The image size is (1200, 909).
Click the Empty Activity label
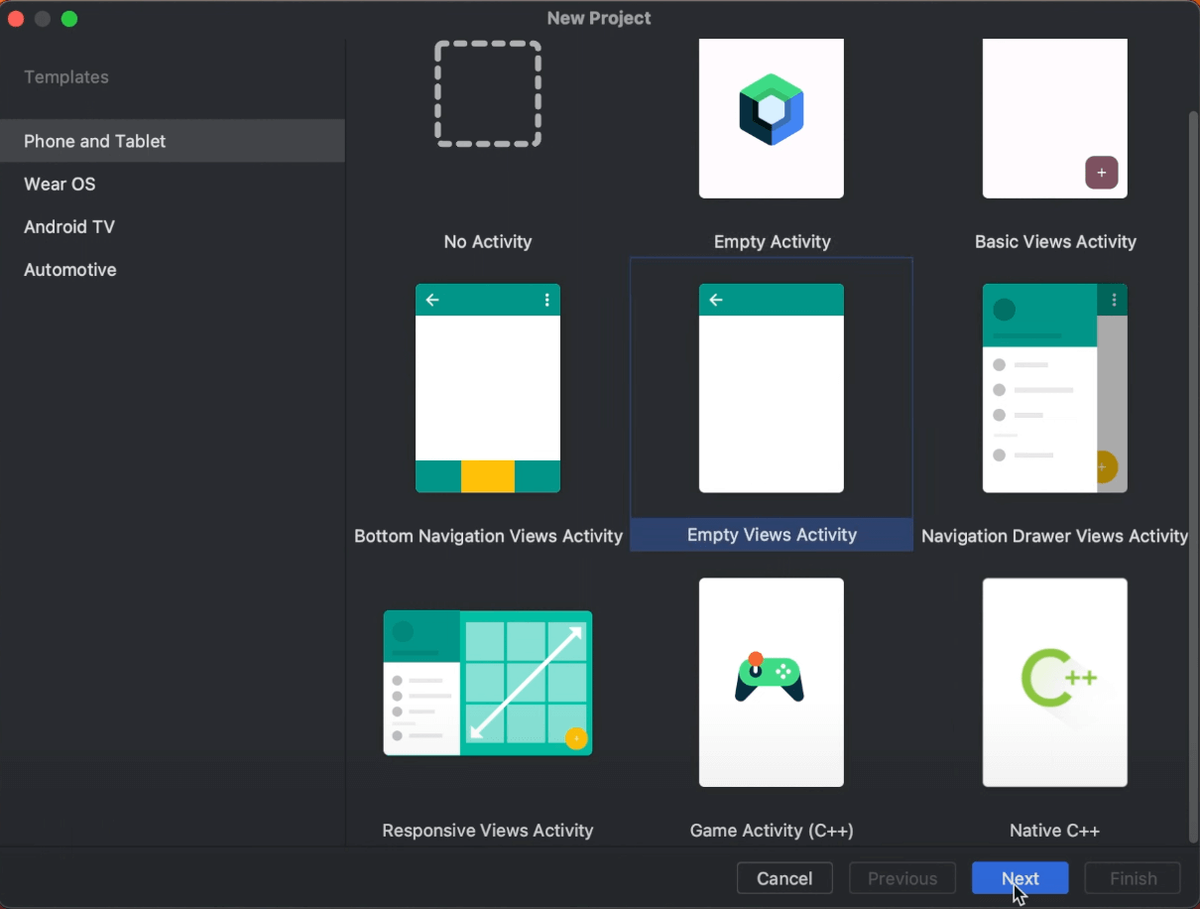pos(772,242)
